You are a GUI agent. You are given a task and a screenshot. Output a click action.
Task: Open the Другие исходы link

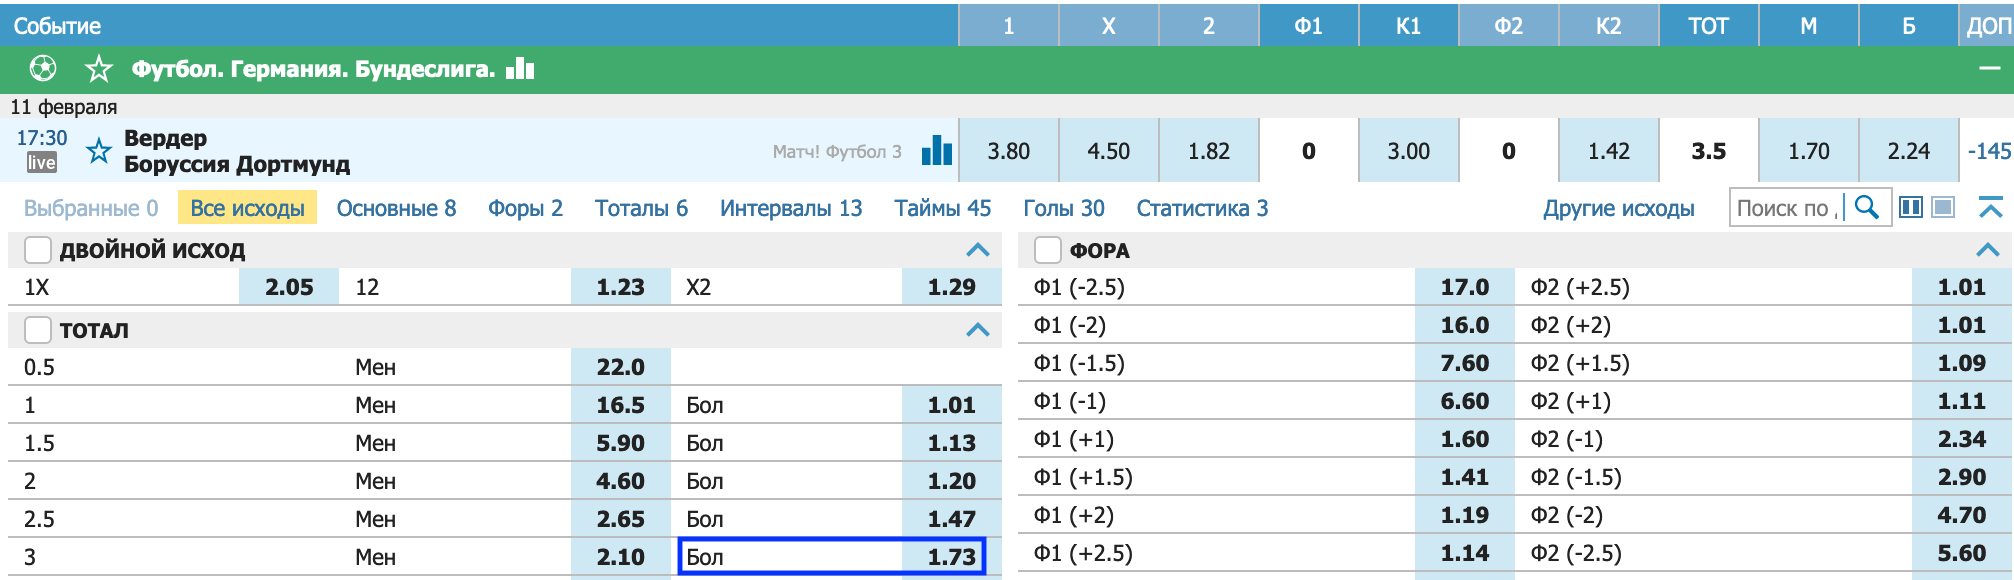click(1618, 208)
